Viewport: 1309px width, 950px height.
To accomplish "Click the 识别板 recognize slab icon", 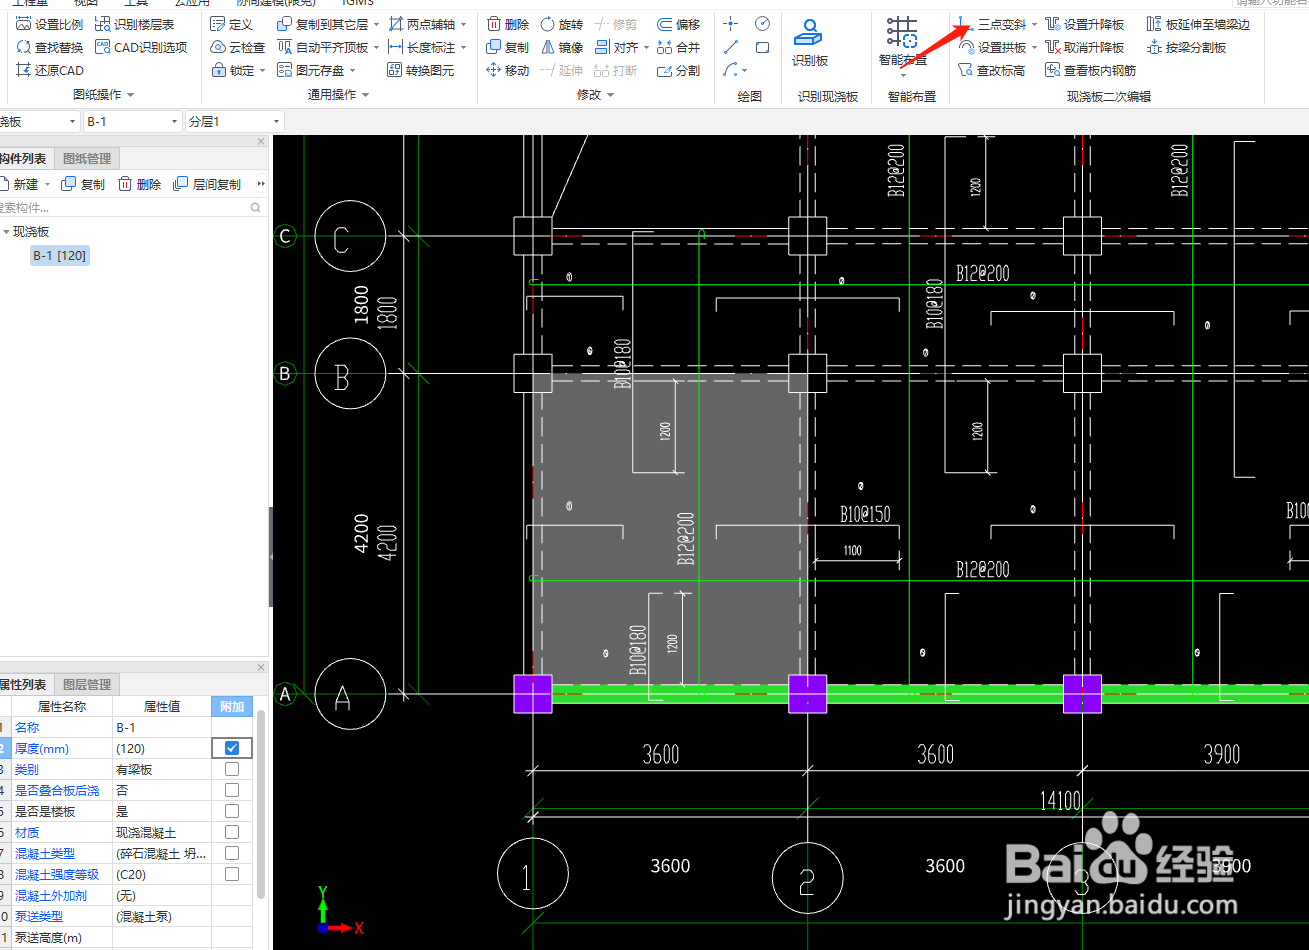I will [x=809, y=43].
